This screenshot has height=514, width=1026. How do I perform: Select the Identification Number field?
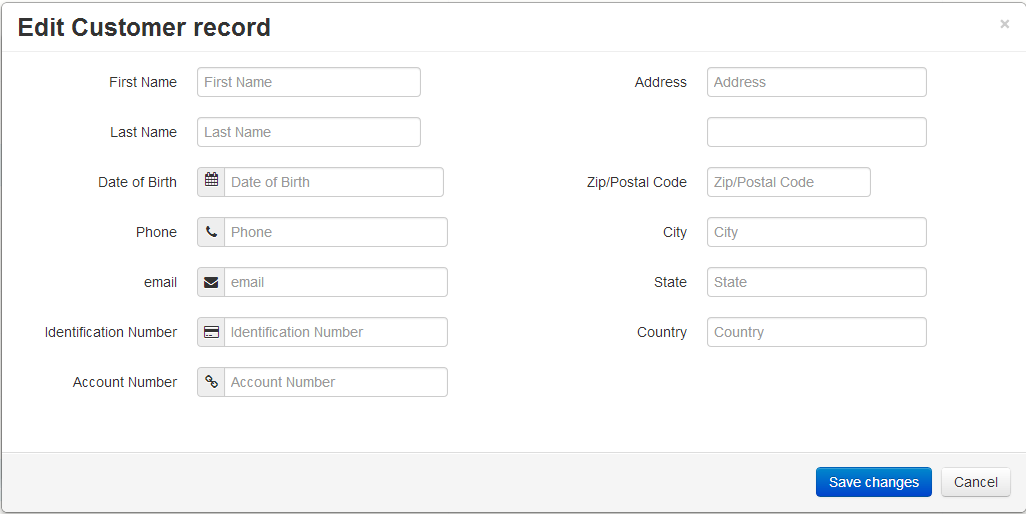pos(336,332)
